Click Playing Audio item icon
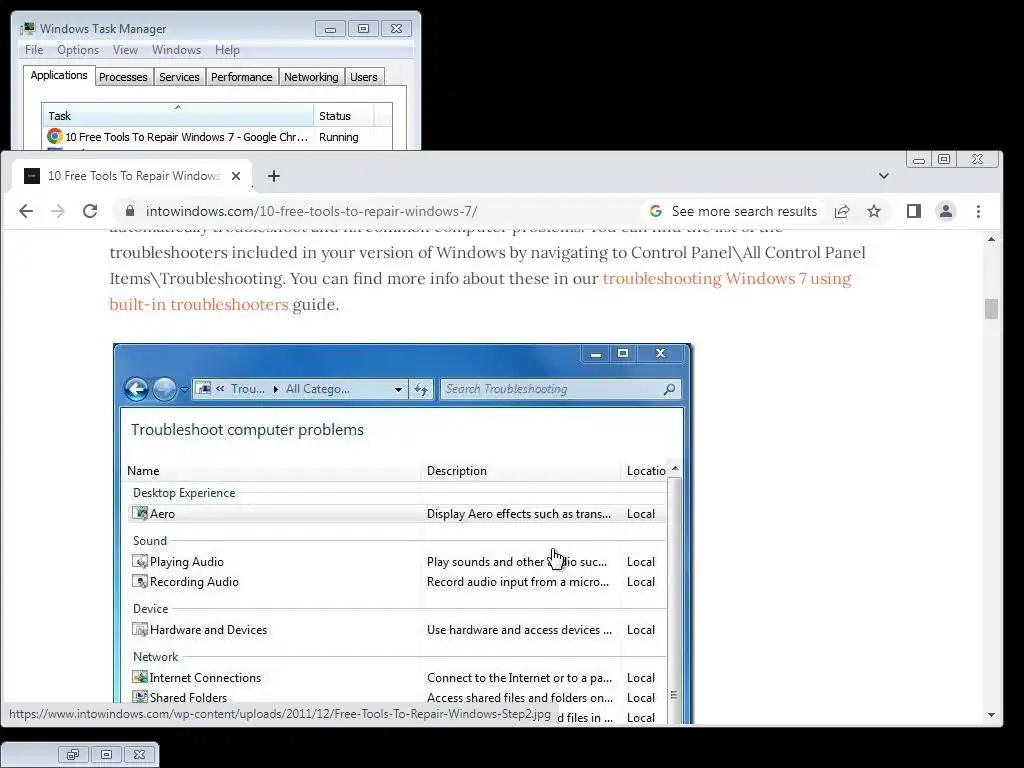1024x768 pixels. (x=140, y=561)
